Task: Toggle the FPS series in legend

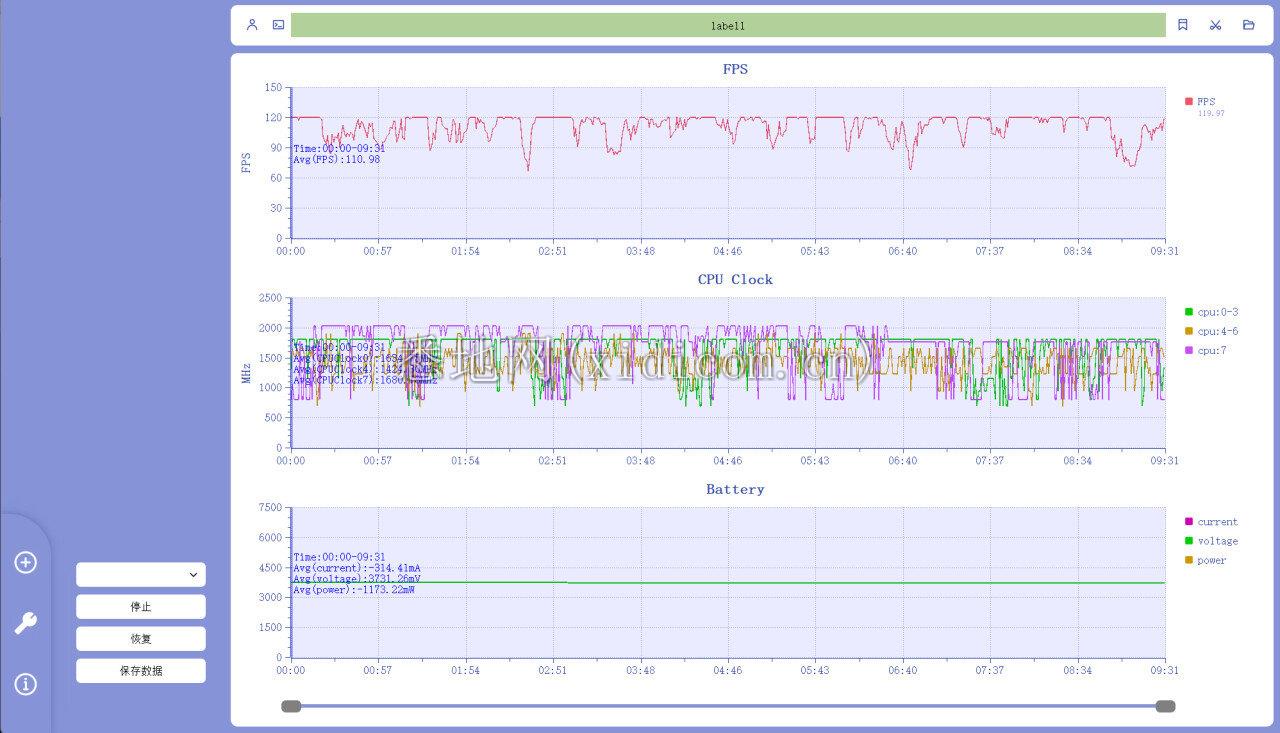Action: [x=1200, y=102]
